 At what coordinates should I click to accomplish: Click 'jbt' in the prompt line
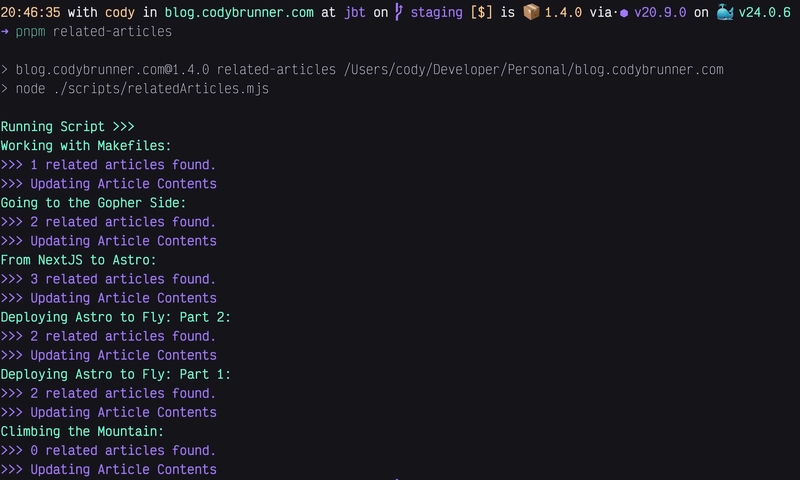355,12
